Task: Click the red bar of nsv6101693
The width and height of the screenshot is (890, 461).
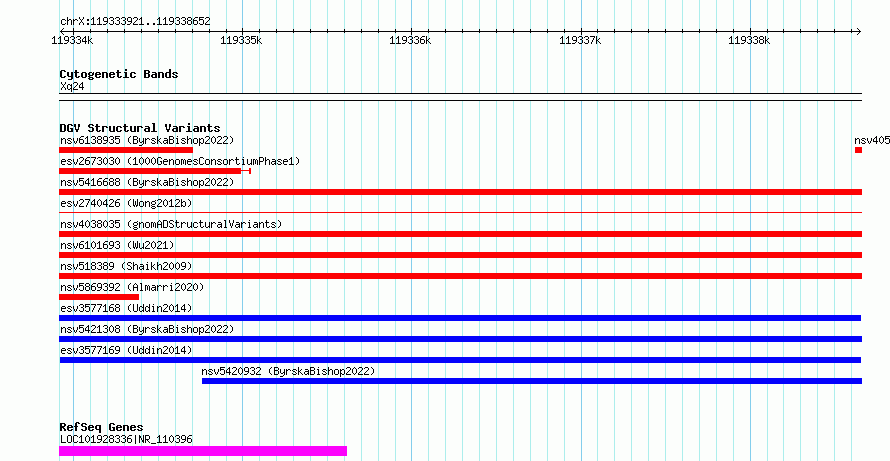Action: click(x=461, y=255)
